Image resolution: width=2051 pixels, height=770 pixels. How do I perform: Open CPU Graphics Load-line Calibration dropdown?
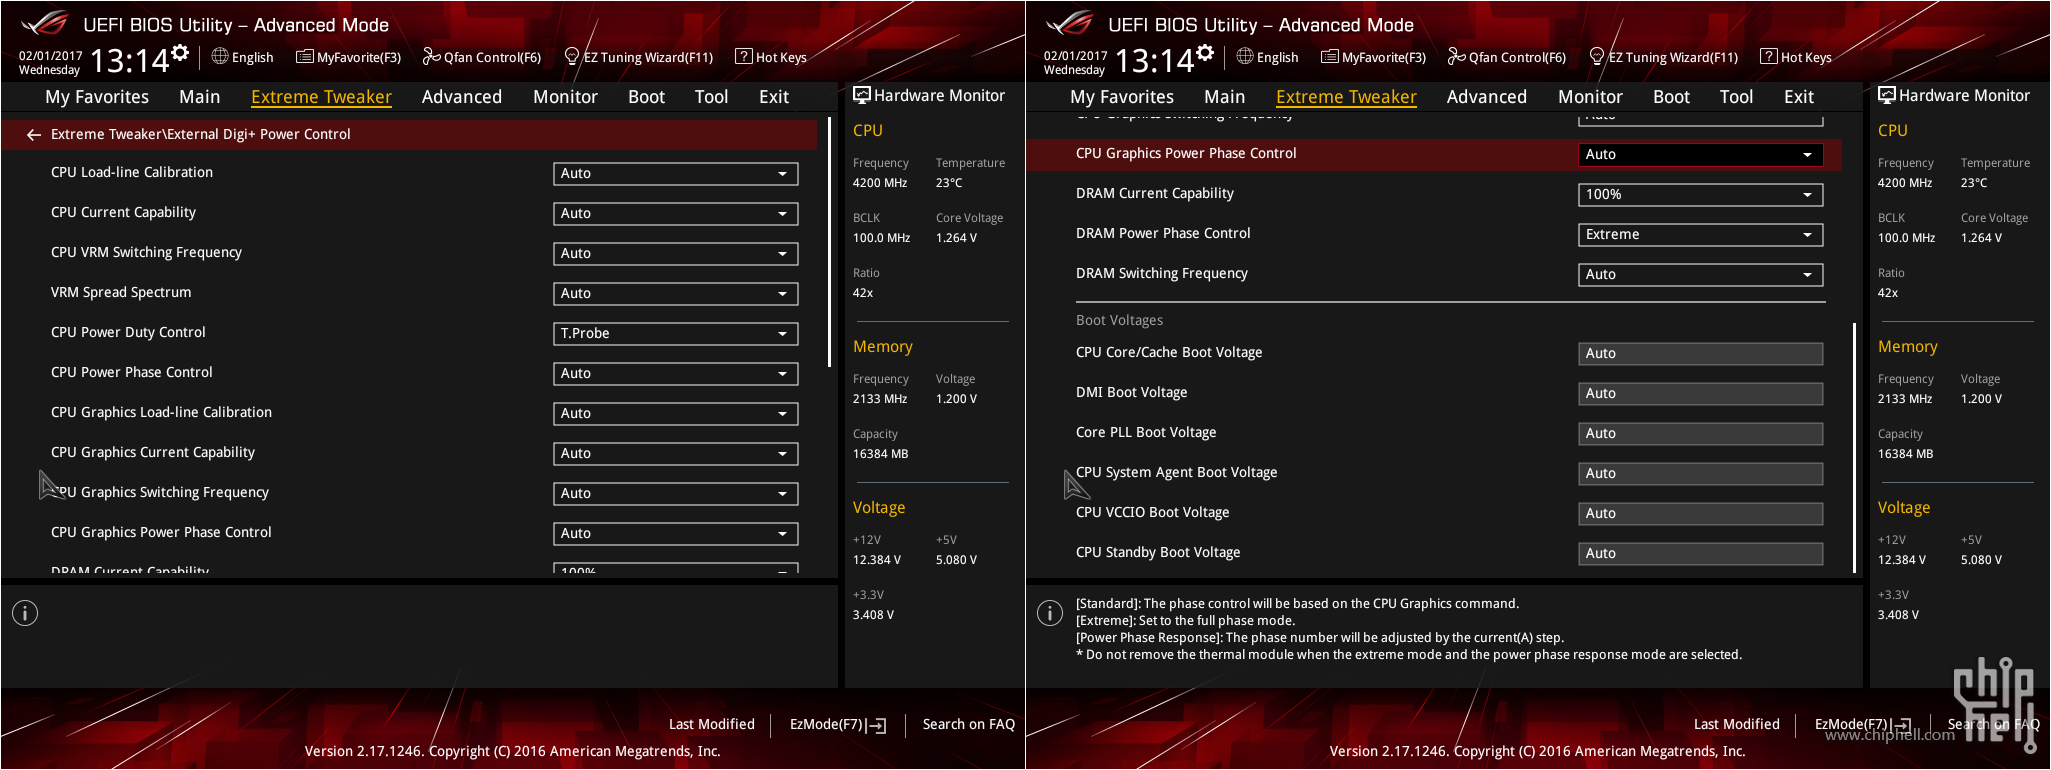(676, 413)
